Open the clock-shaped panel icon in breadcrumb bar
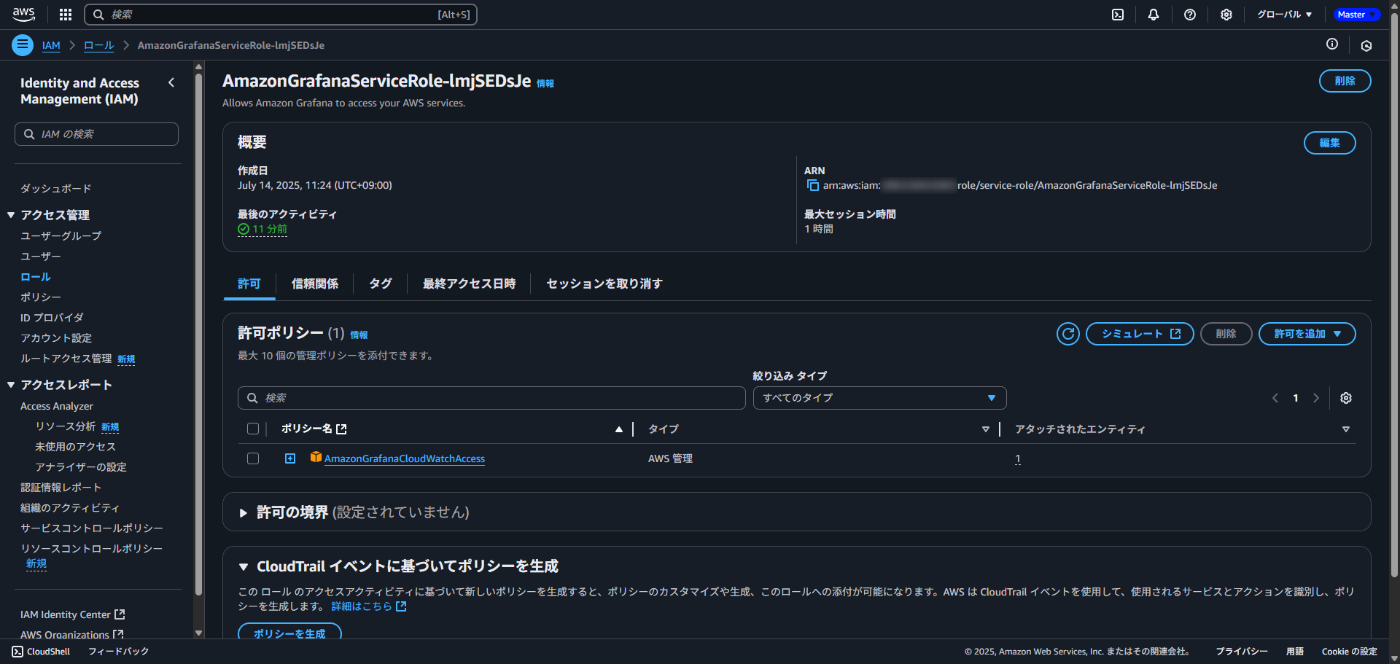This screenshot has width=1400, height=664. coord(1366,45)
